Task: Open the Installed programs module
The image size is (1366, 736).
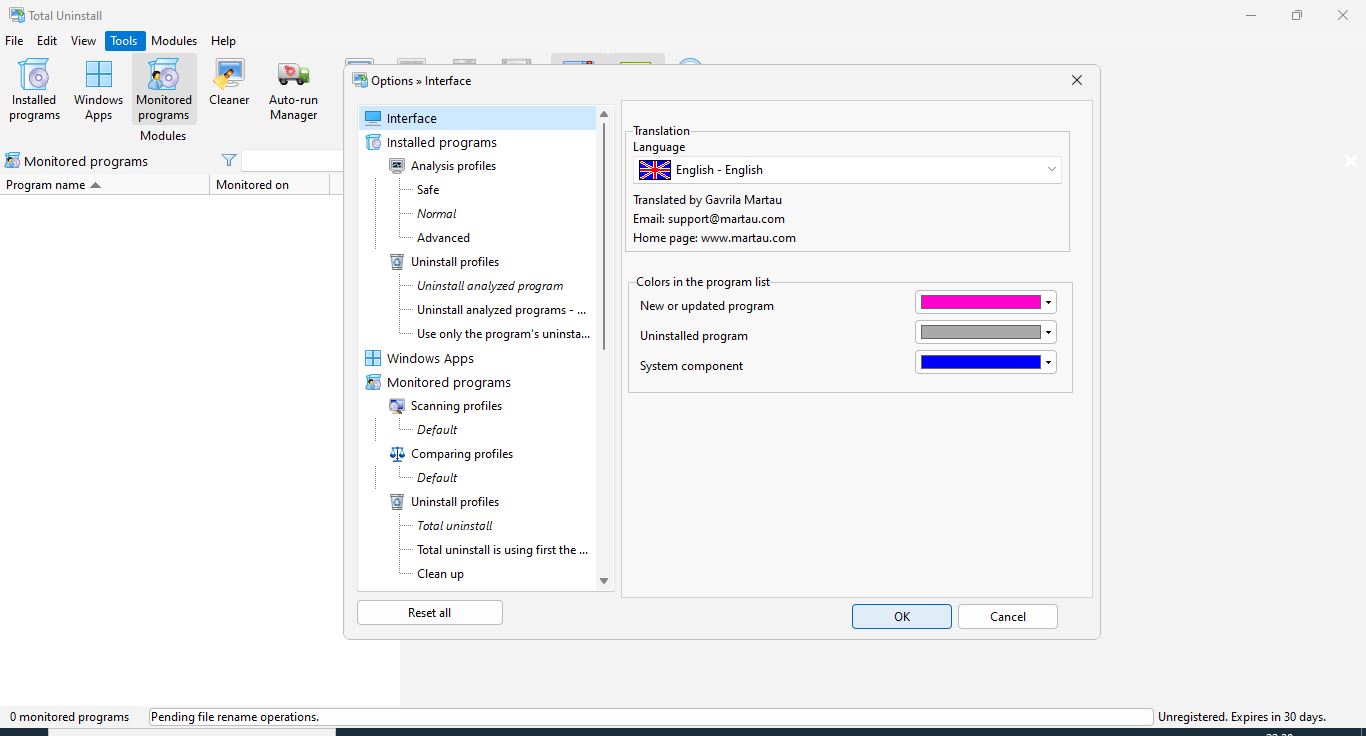Action: tap(35, 89)
